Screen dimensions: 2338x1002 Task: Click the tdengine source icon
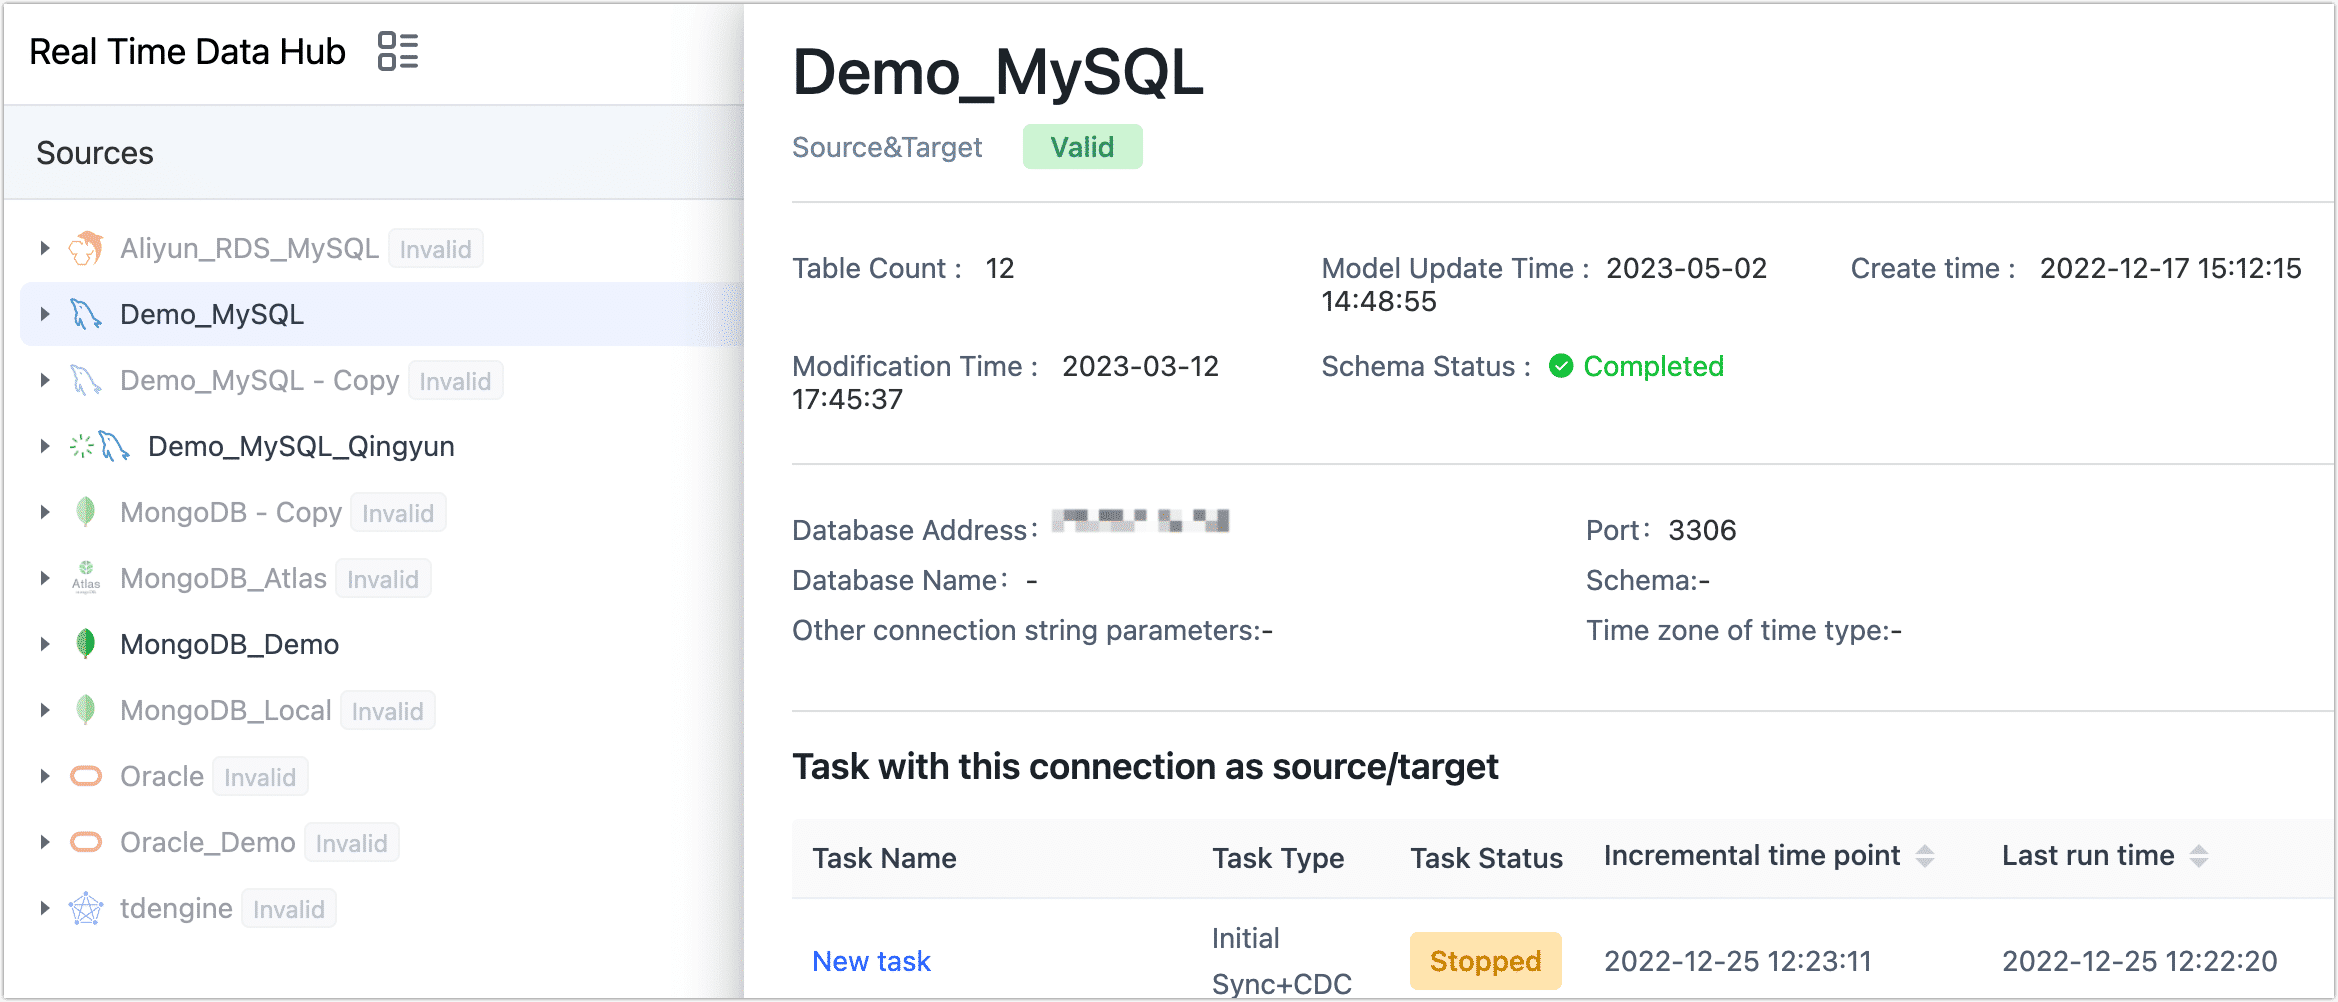(86, 908)
